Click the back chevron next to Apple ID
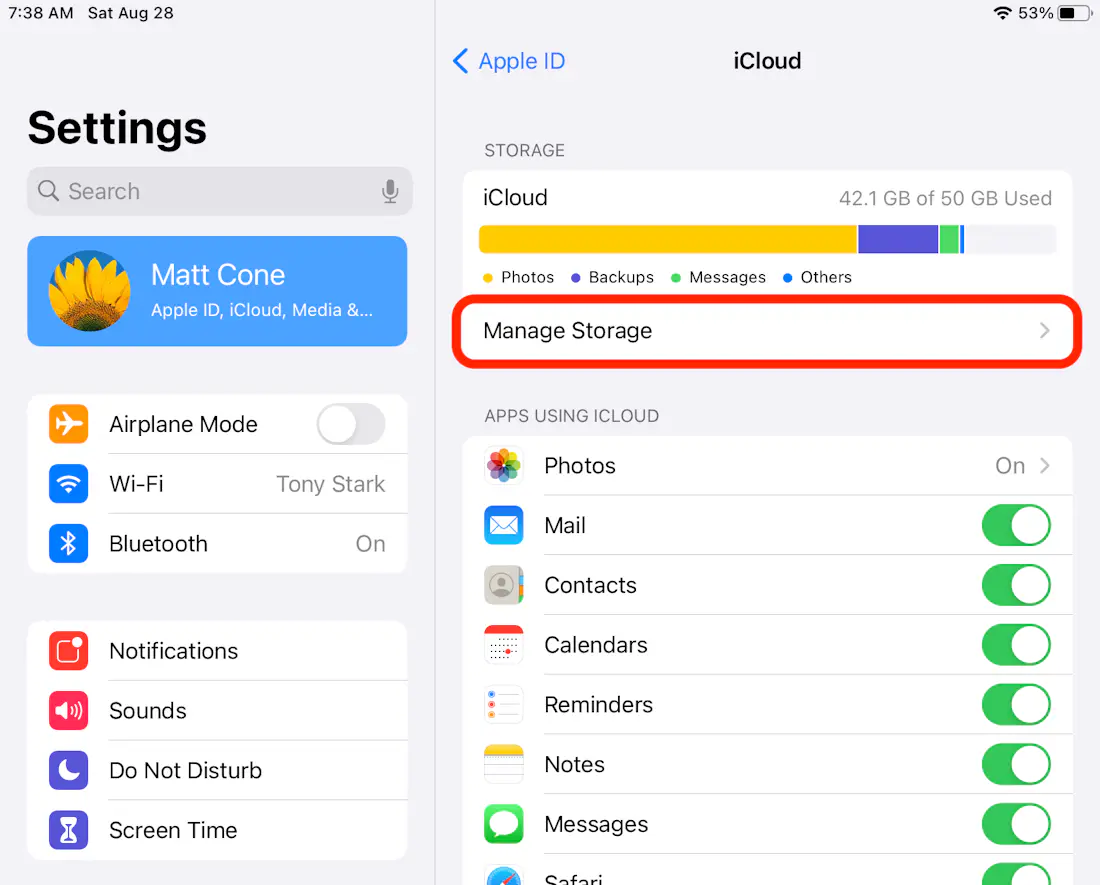The width and height of the screenshot is (1100, 885). [x=460, y=61]
